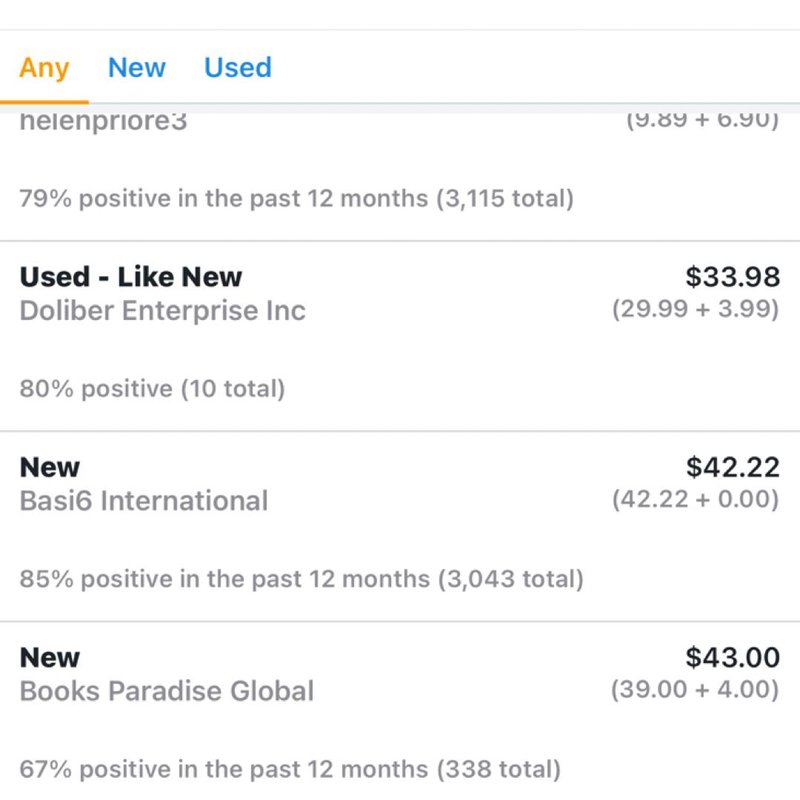Image resolution: width=800 pixels, height=800 pixels.
Task: Open the Used - Like New offer
Action: tap(131, 277)
